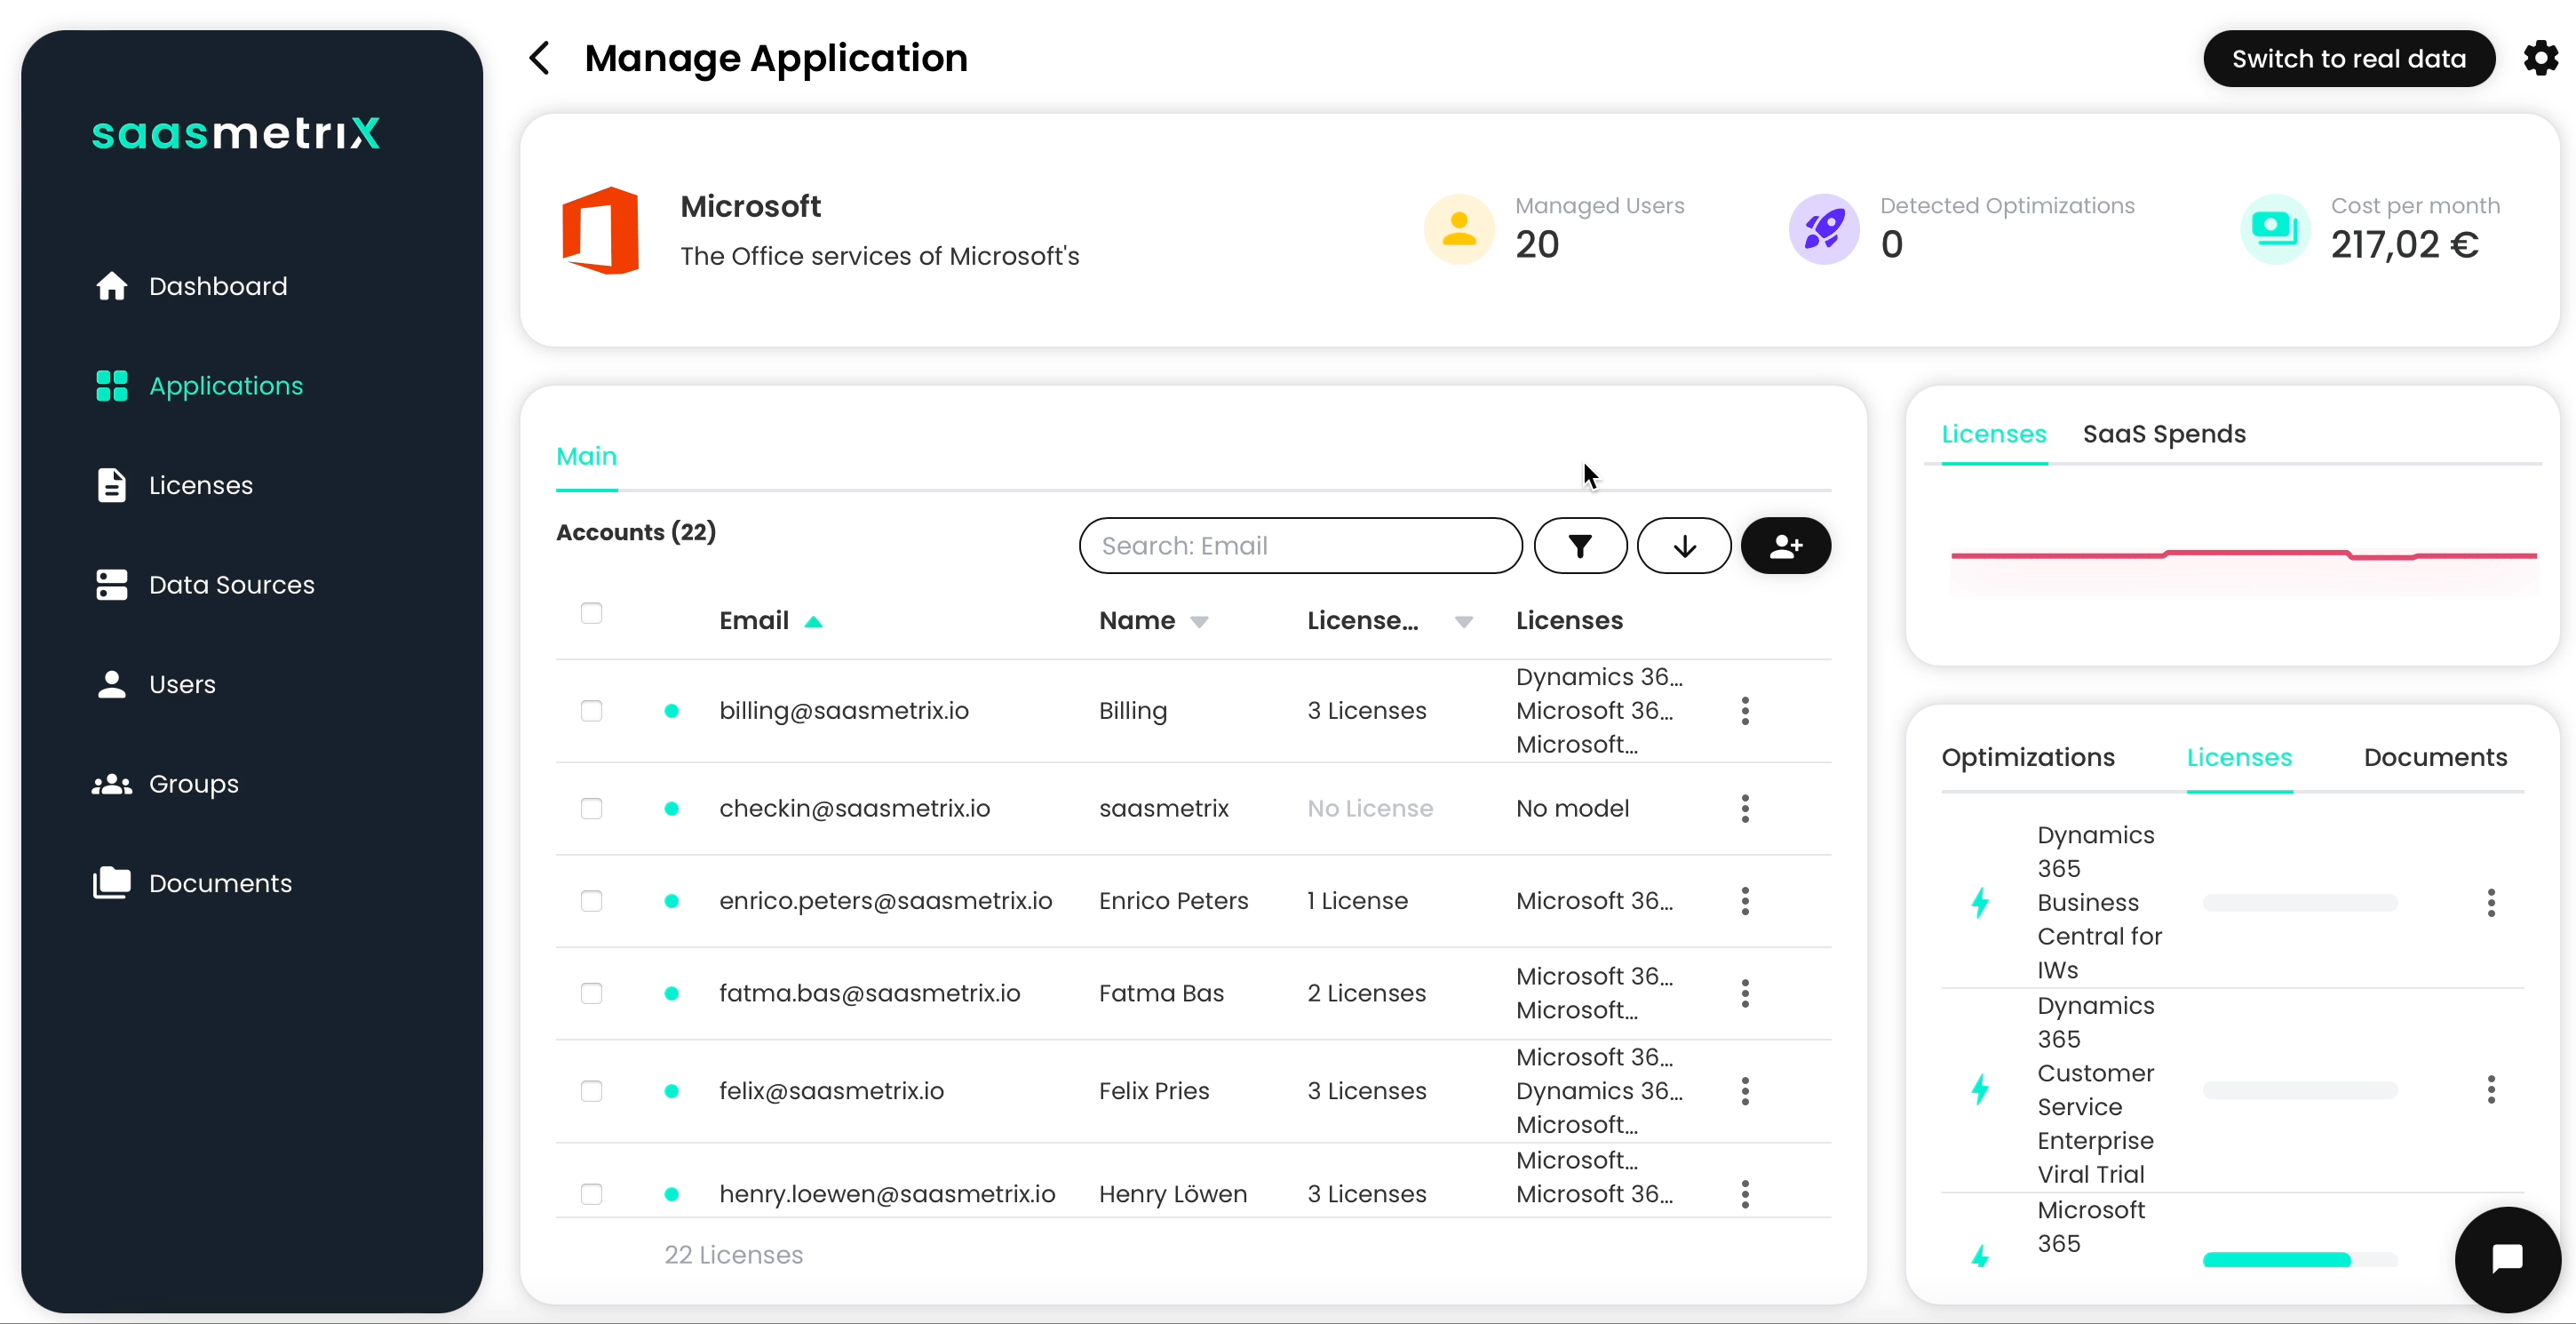Click the filter funnel icon button

[x=1580, y=546]
